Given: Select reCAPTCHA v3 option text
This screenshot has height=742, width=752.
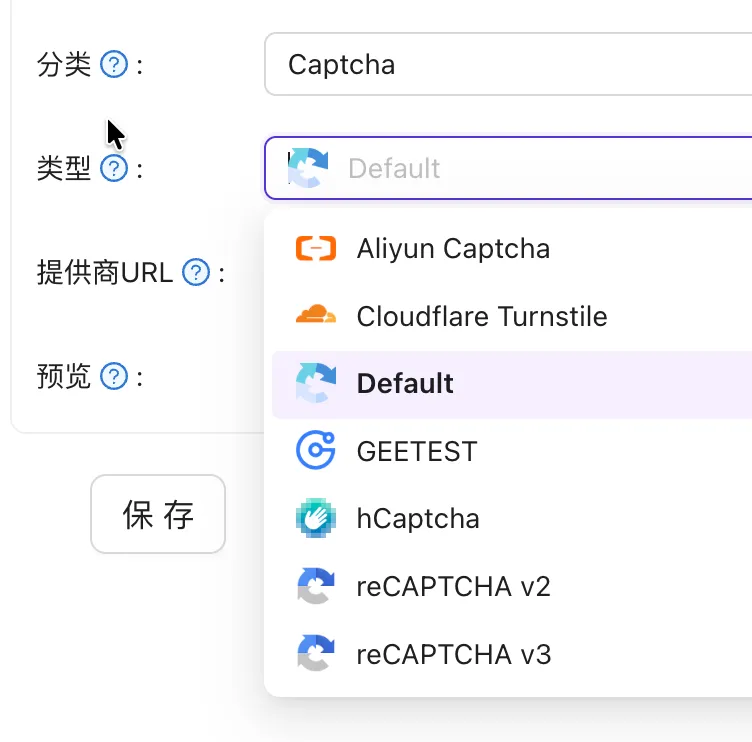Looking at the screenshot, I should click(453, 655).
